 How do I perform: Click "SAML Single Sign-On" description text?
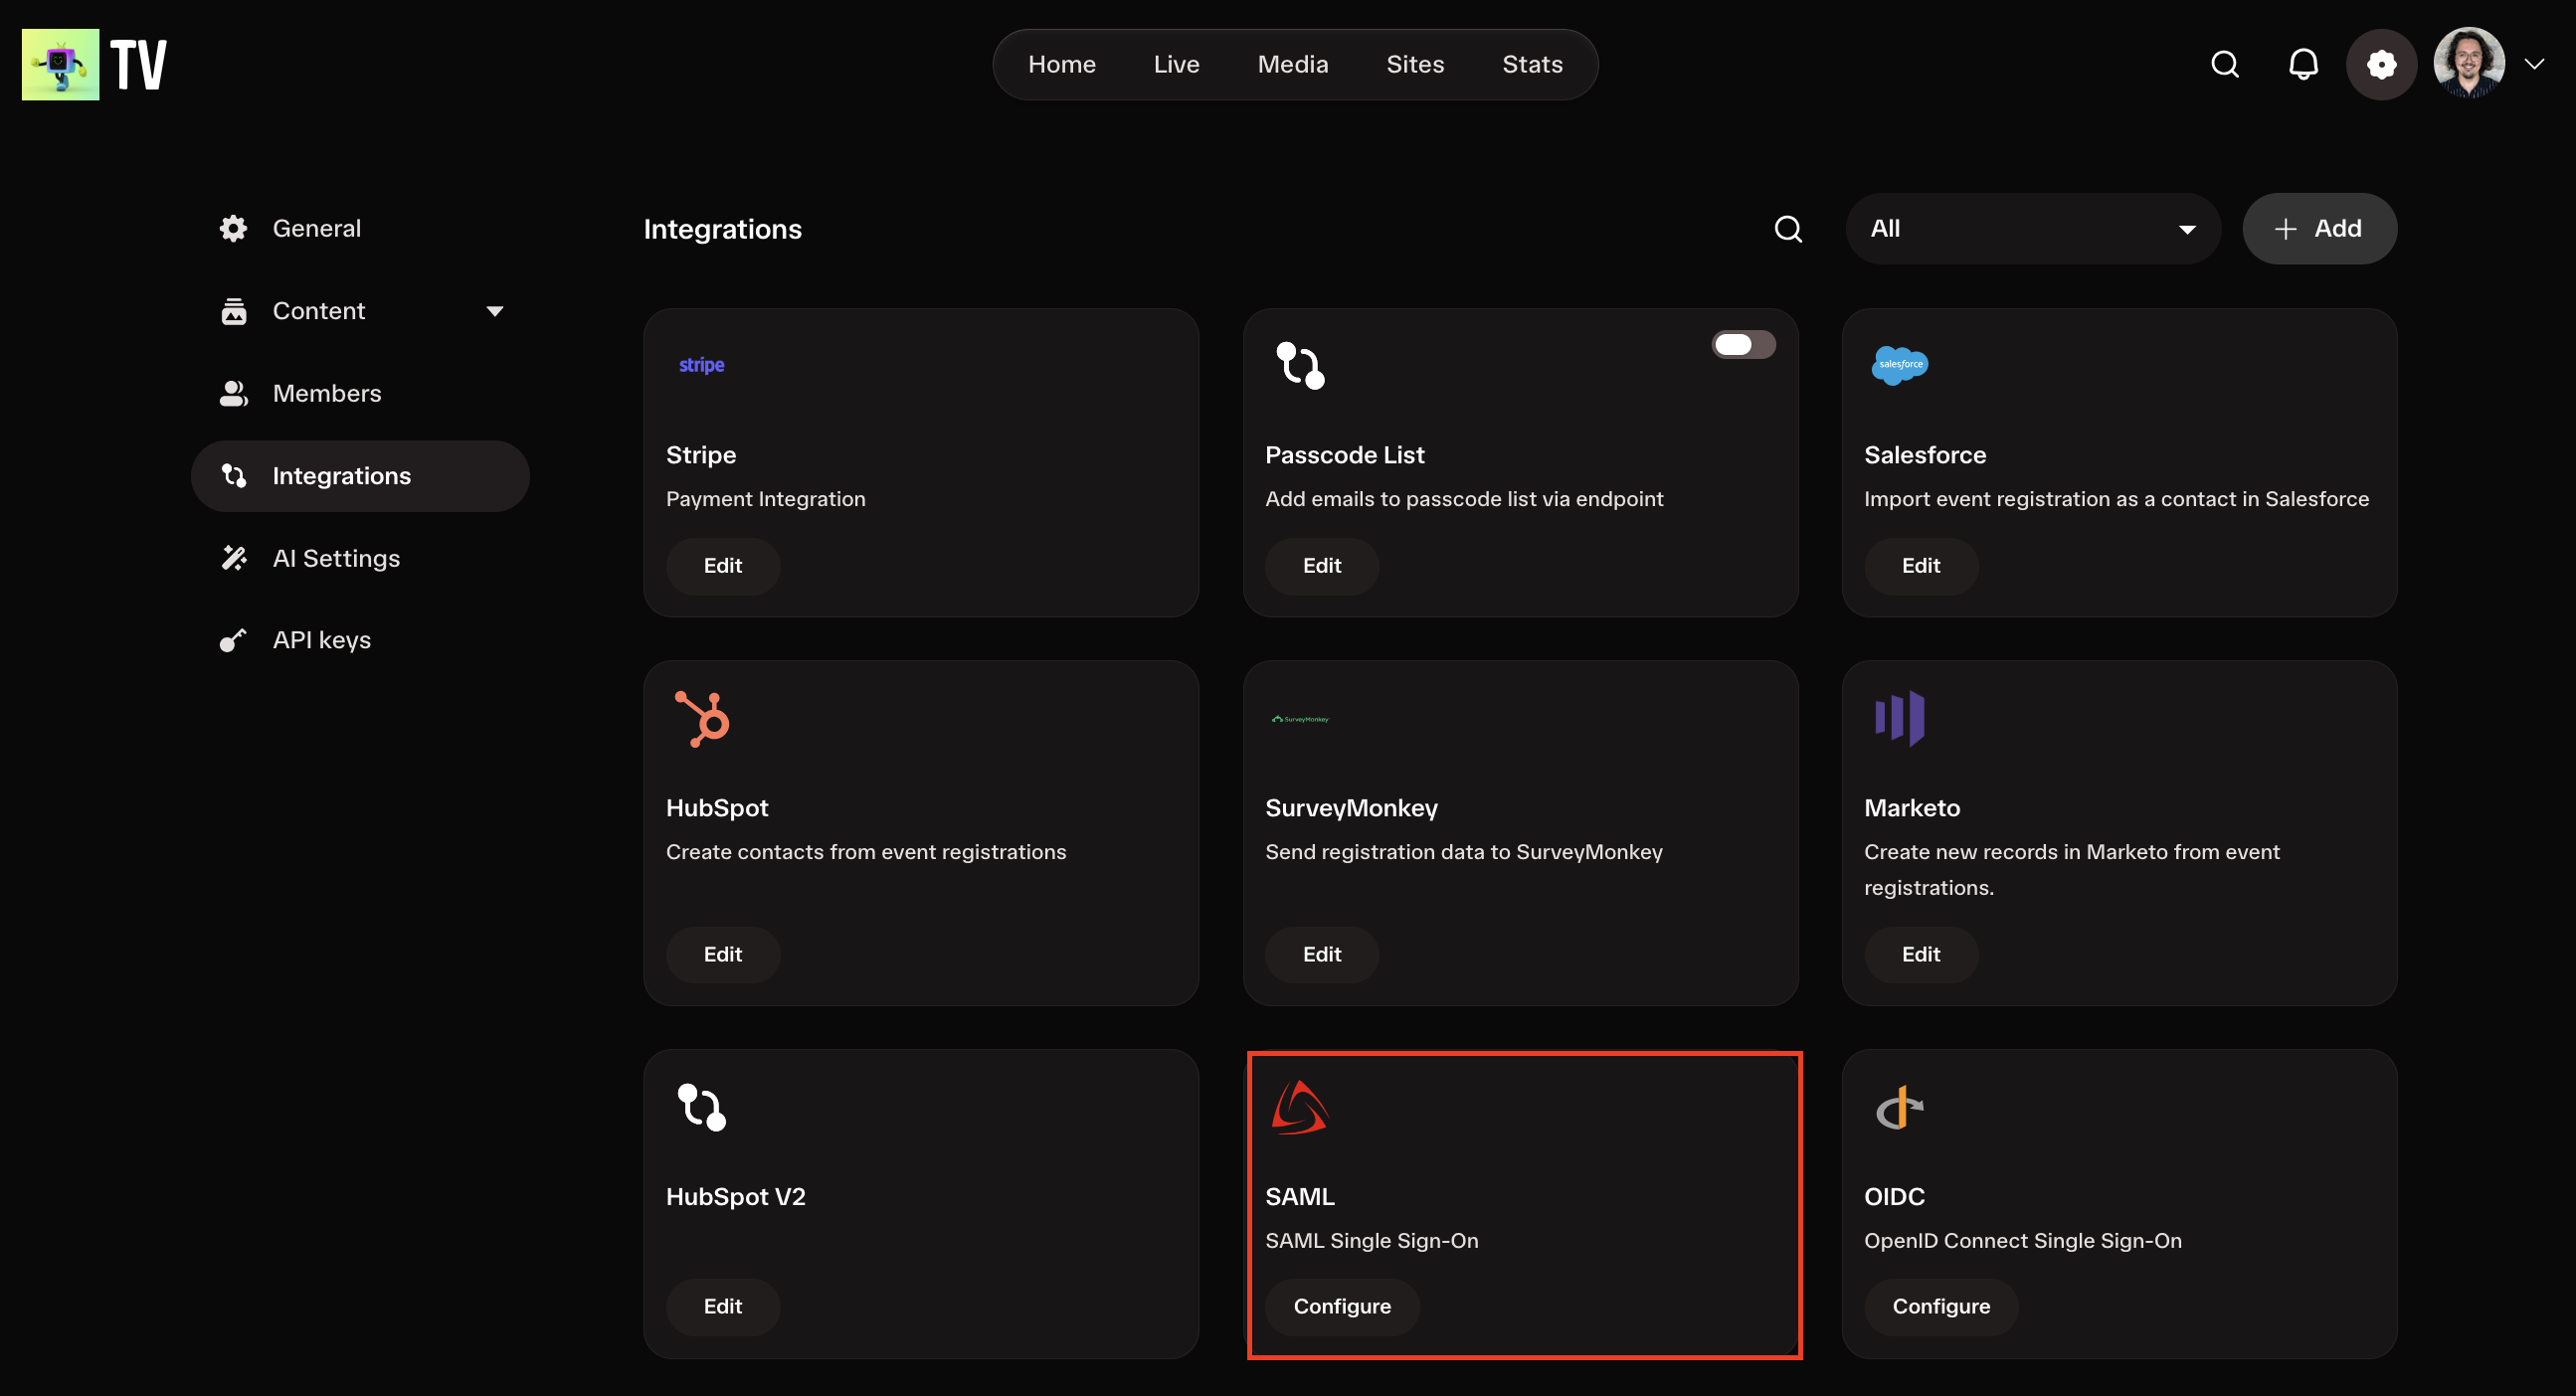1371,1241
